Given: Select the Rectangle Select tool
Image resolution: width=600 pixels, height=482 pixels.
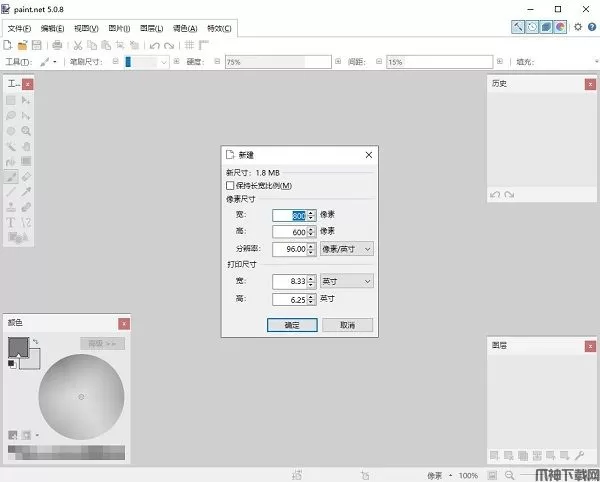Looking at the screenshot, I should click(x=11, y=100).
